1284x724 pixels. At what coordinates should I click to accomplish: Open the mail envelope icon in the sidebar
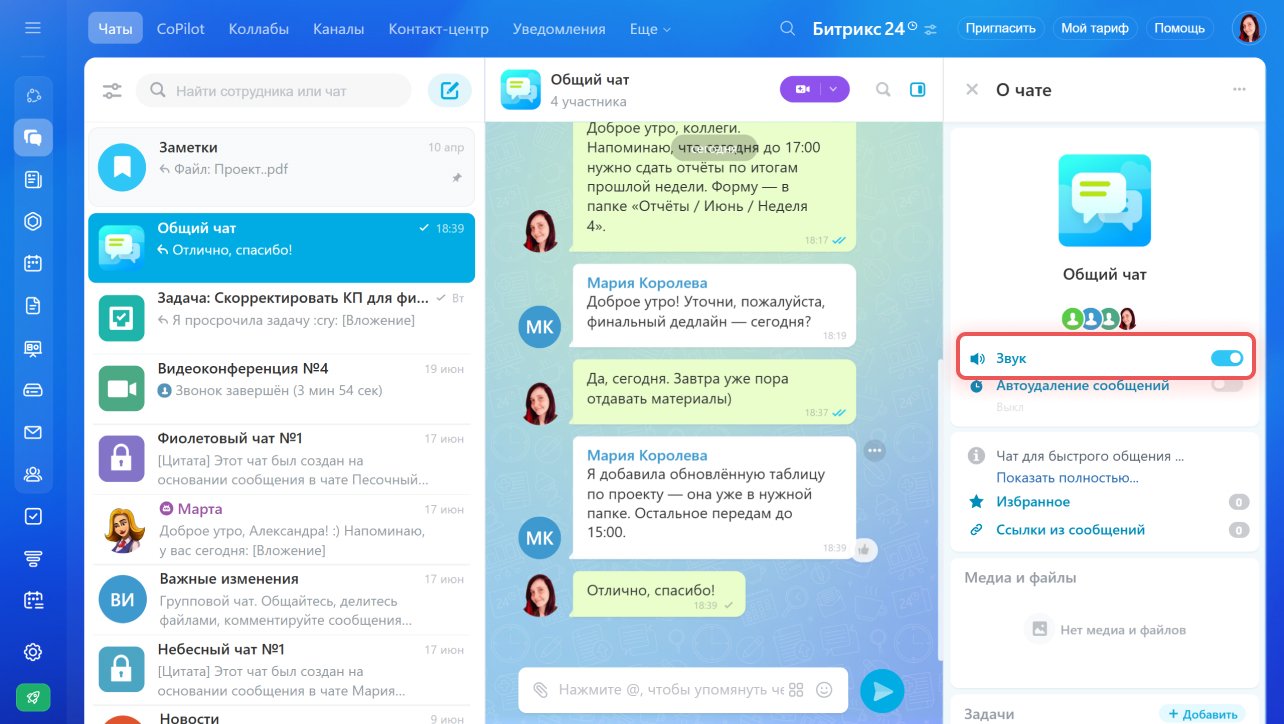tap(33, 432)
